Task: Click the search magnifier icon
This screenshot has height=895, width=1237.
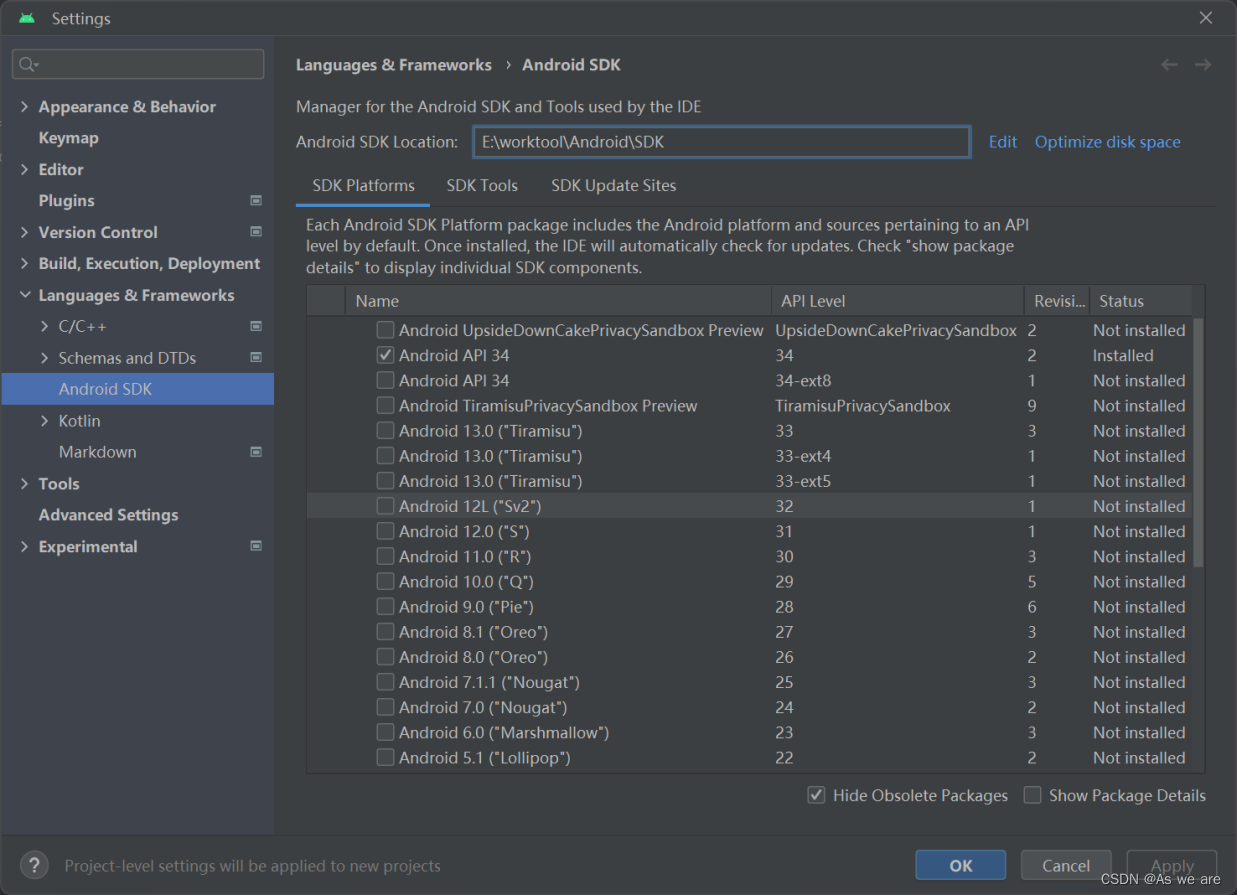Action: click(27, 64)
